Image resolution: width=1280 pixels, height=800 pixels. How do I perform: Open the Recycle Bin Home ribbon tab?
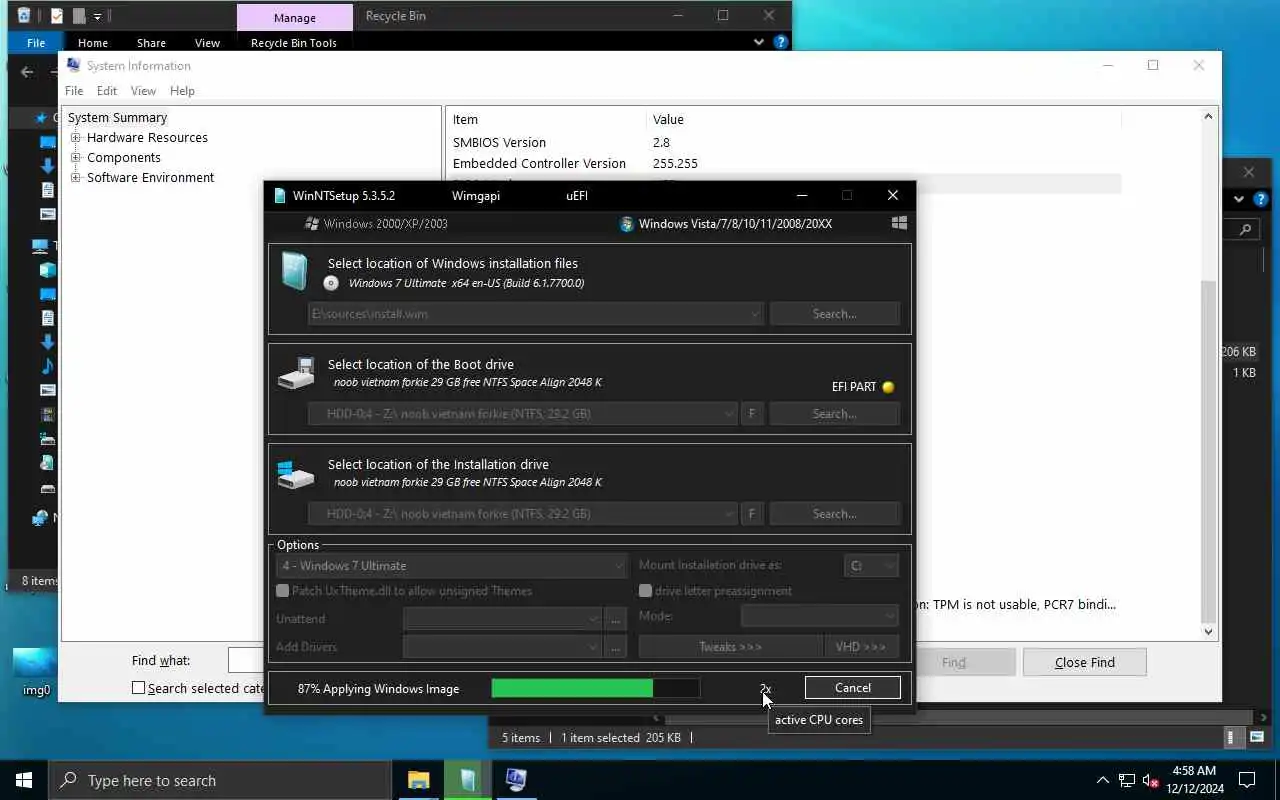click(93, 43)
